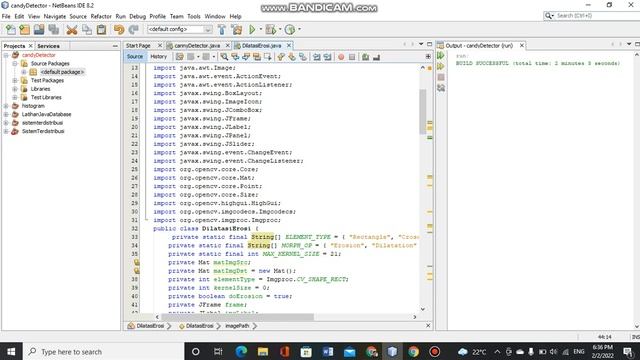The image size is (640, 360).
Task: Open the Navigate menu
Action: click(x=55, y=16)
